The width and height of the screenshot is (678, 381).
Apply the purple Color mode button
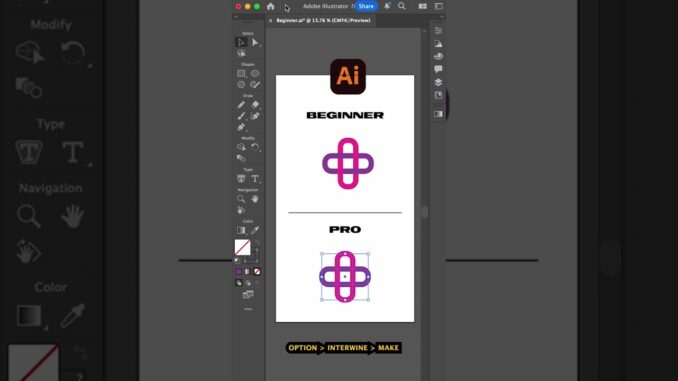click(x=238, y=272)
